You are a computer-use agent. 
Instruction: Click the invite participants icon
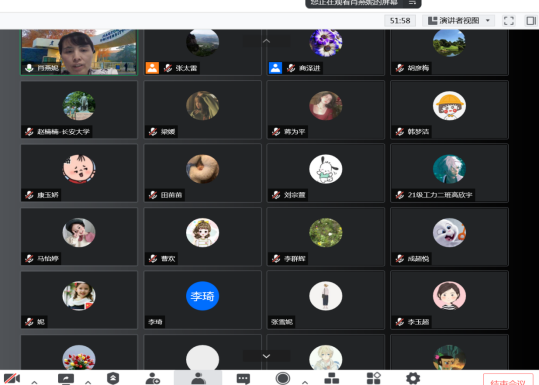point(153,378)
